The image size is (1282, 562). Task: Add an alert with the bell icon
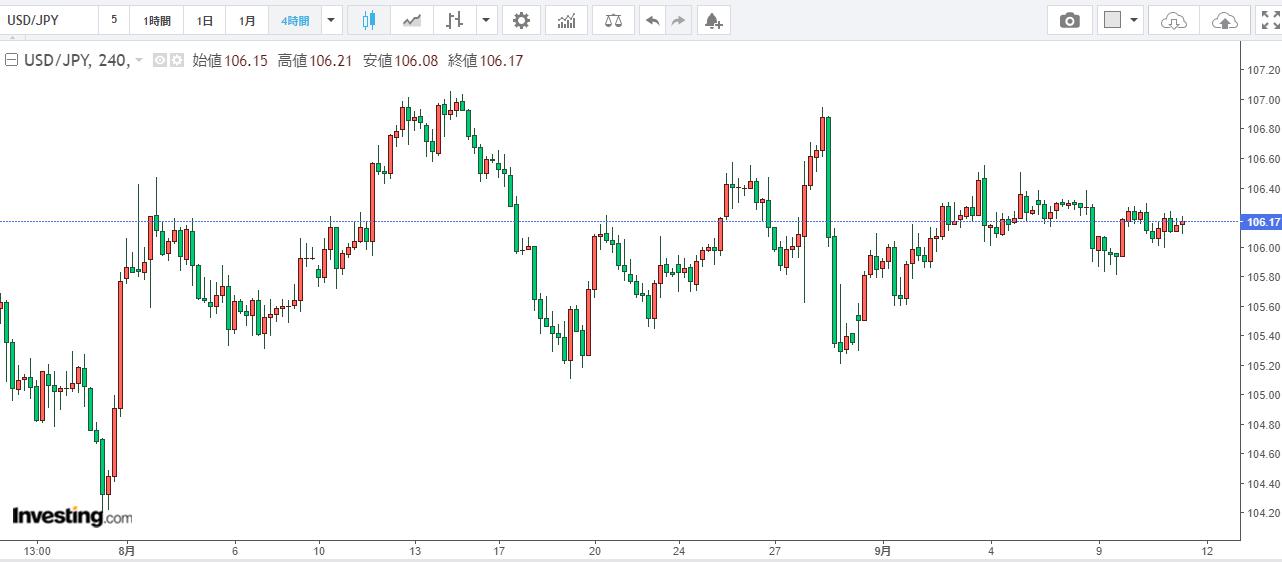tap(713, 20)
